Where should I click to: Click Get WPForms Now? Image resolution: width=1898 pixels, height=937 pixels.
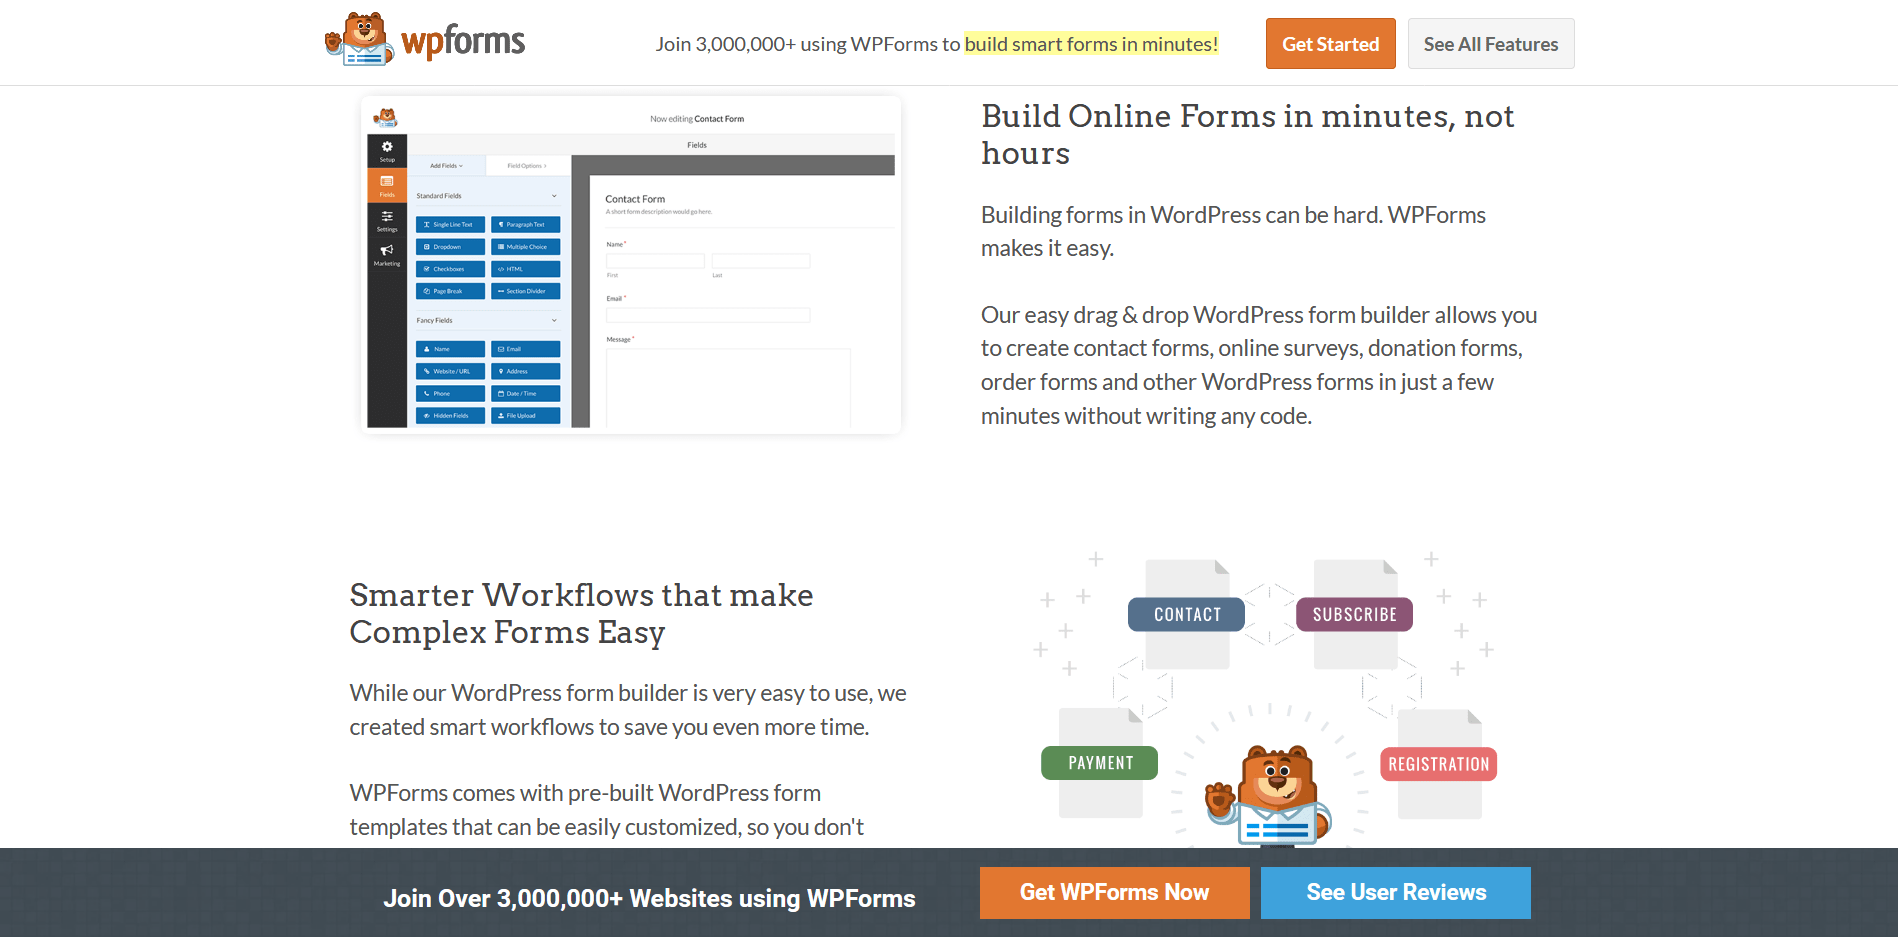1114,892
